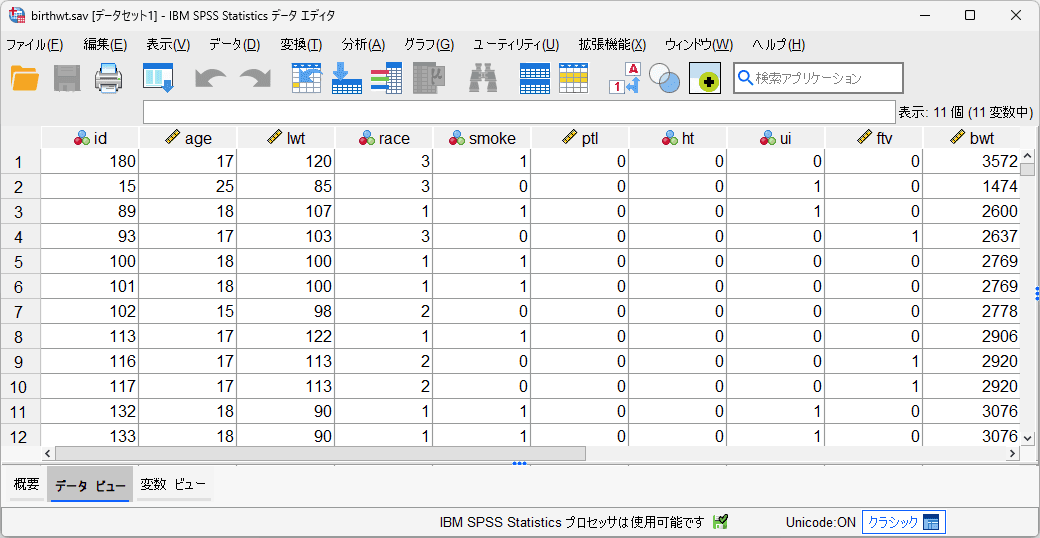Click the Insert variable icon
Image resolution: width=1040 pixels, height=538 pixels.
coord(574,78)
